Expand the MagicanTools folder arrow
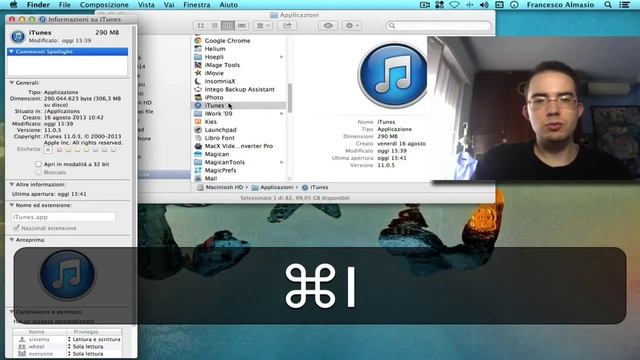The height and width of the screenshot is (360, 640). point(282,162)
